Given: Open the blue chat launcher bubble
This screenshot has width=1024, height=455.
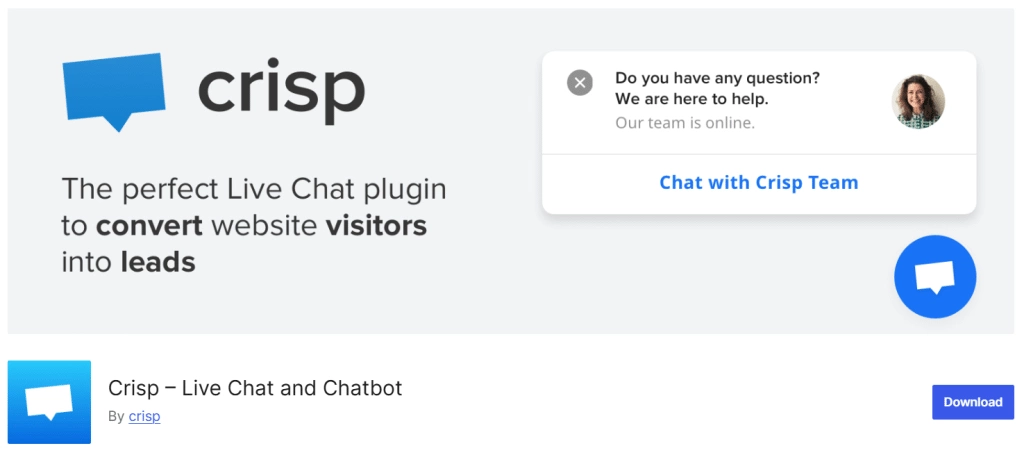Looking at the screenshot, I should coord(935,277).
